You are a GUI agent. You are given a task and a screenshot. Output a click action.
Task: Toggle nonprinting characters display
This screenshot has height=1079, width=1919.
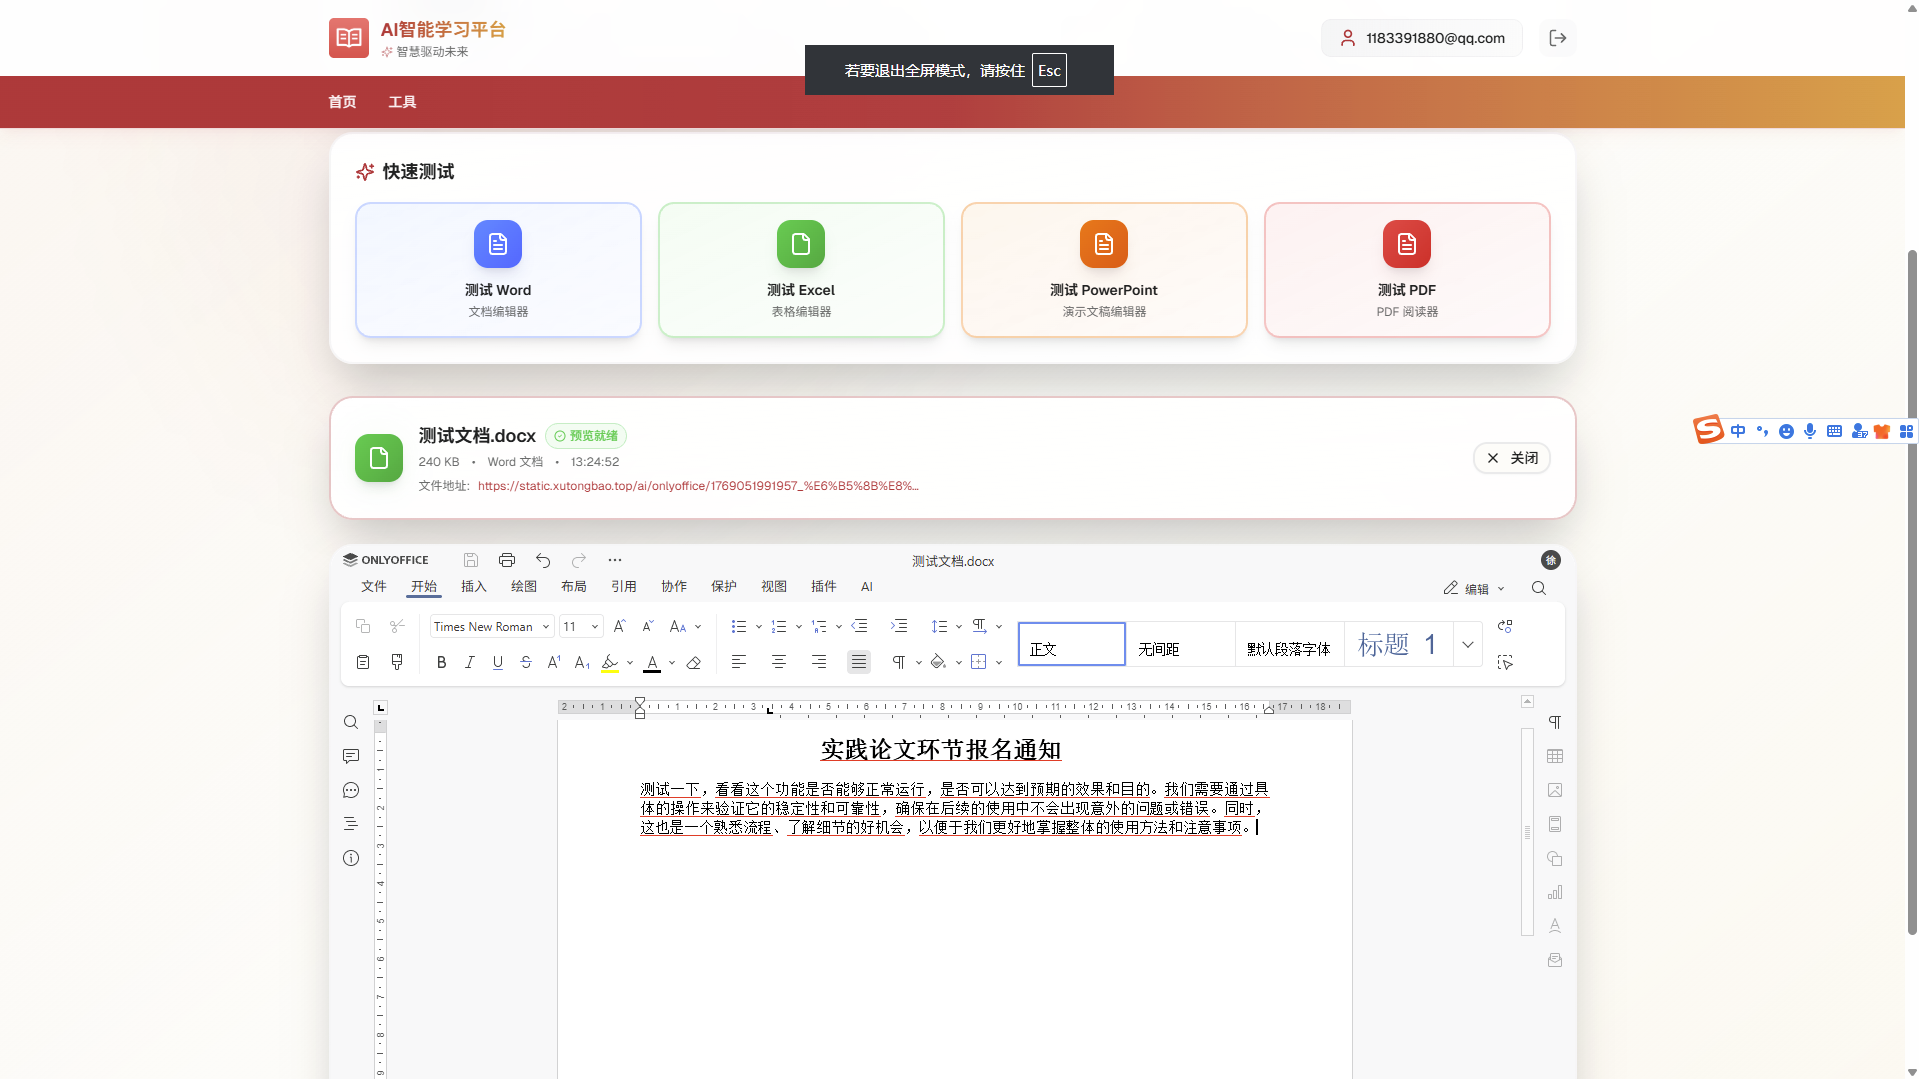tap(899, 661)
